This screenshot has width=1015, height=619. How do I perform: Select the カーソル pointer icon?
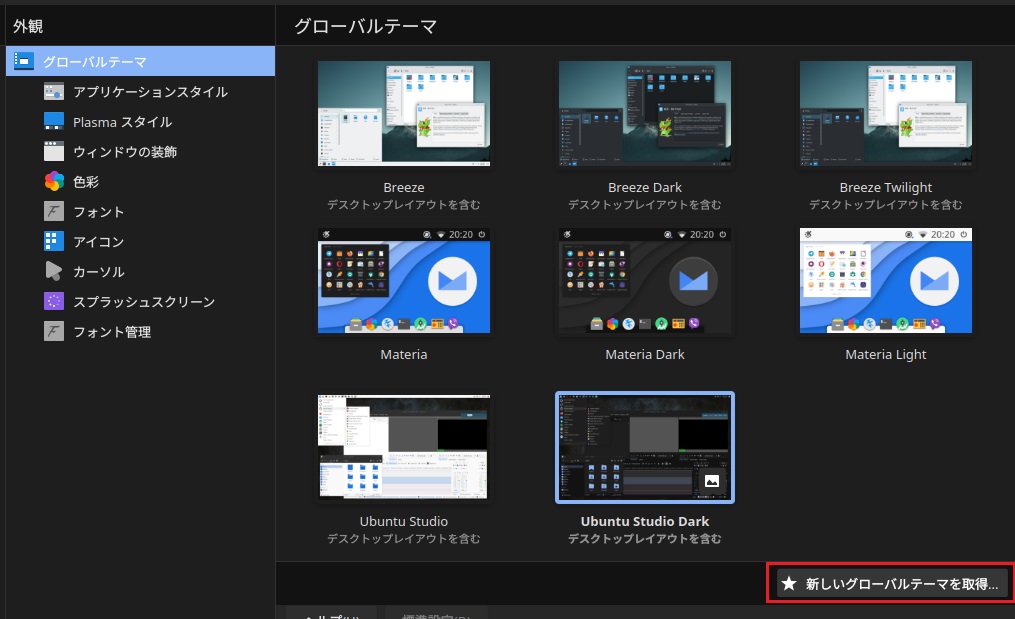coord(54,271)
